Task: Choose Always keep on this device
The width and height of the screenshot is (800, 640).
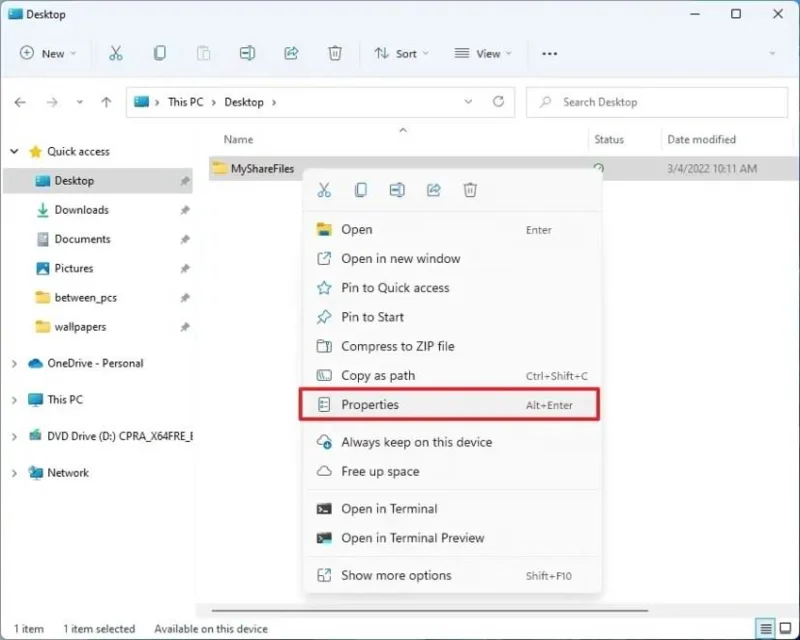Action: 452,442
